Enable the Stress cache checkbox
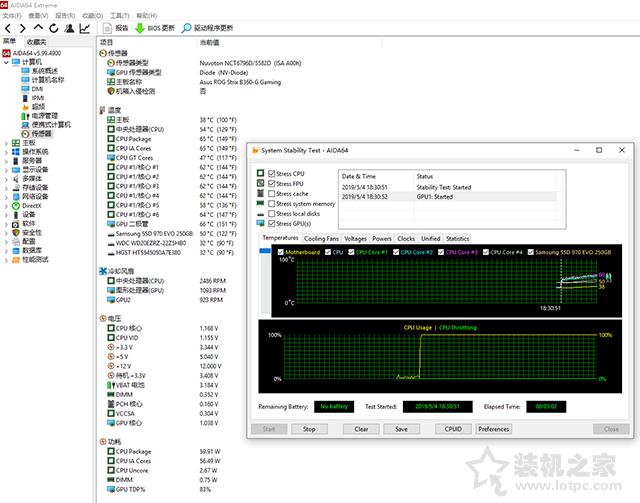The image size is (640, 503). [x=271, y=194]
